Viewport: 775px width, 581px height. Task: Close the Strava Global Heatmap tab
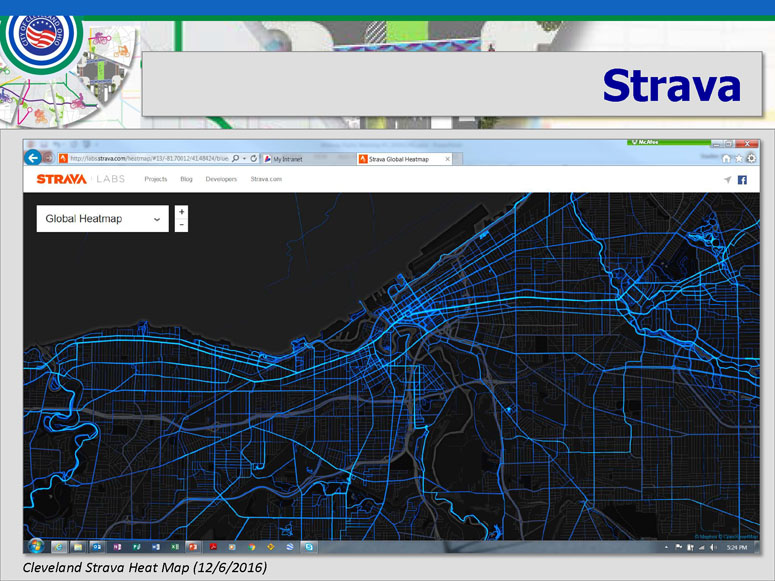click(x=447, y=159)
